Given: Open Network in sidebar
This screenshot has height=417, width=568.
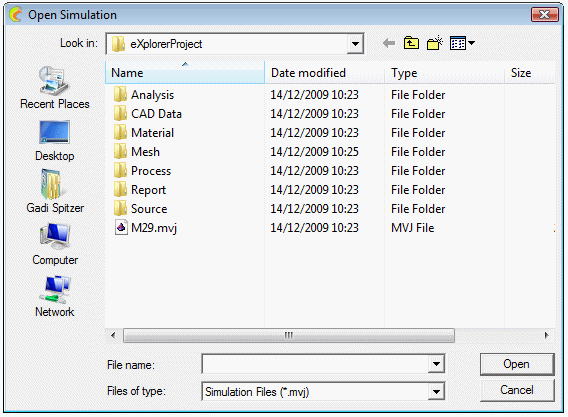Looking at the screenshot, I should click(x=55, y=296).
